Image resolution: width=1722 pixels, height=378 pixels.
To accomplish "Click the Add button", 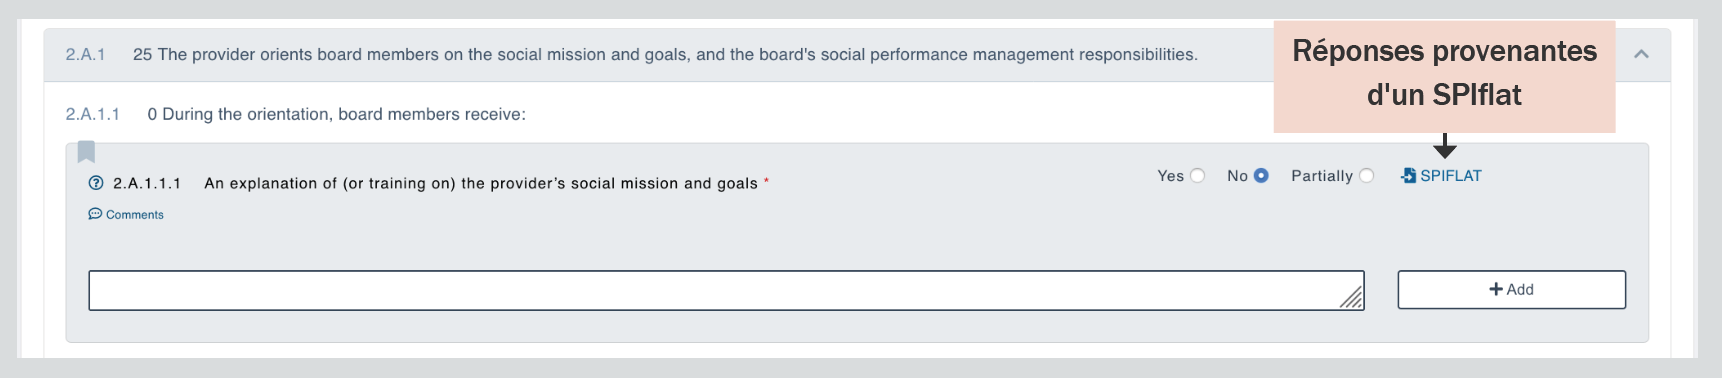I will pyautogui.click(x=1511, y=289).
